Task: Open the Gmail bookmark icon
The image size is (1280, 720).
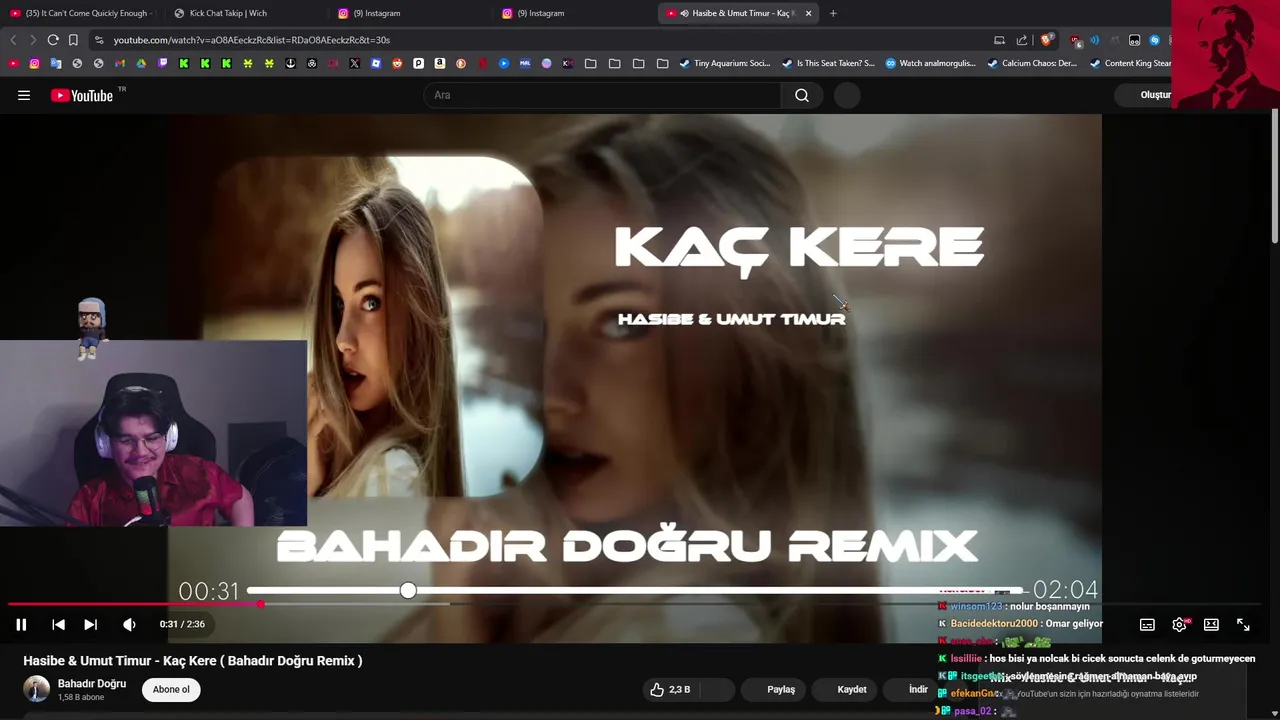Action: point(120,63)
